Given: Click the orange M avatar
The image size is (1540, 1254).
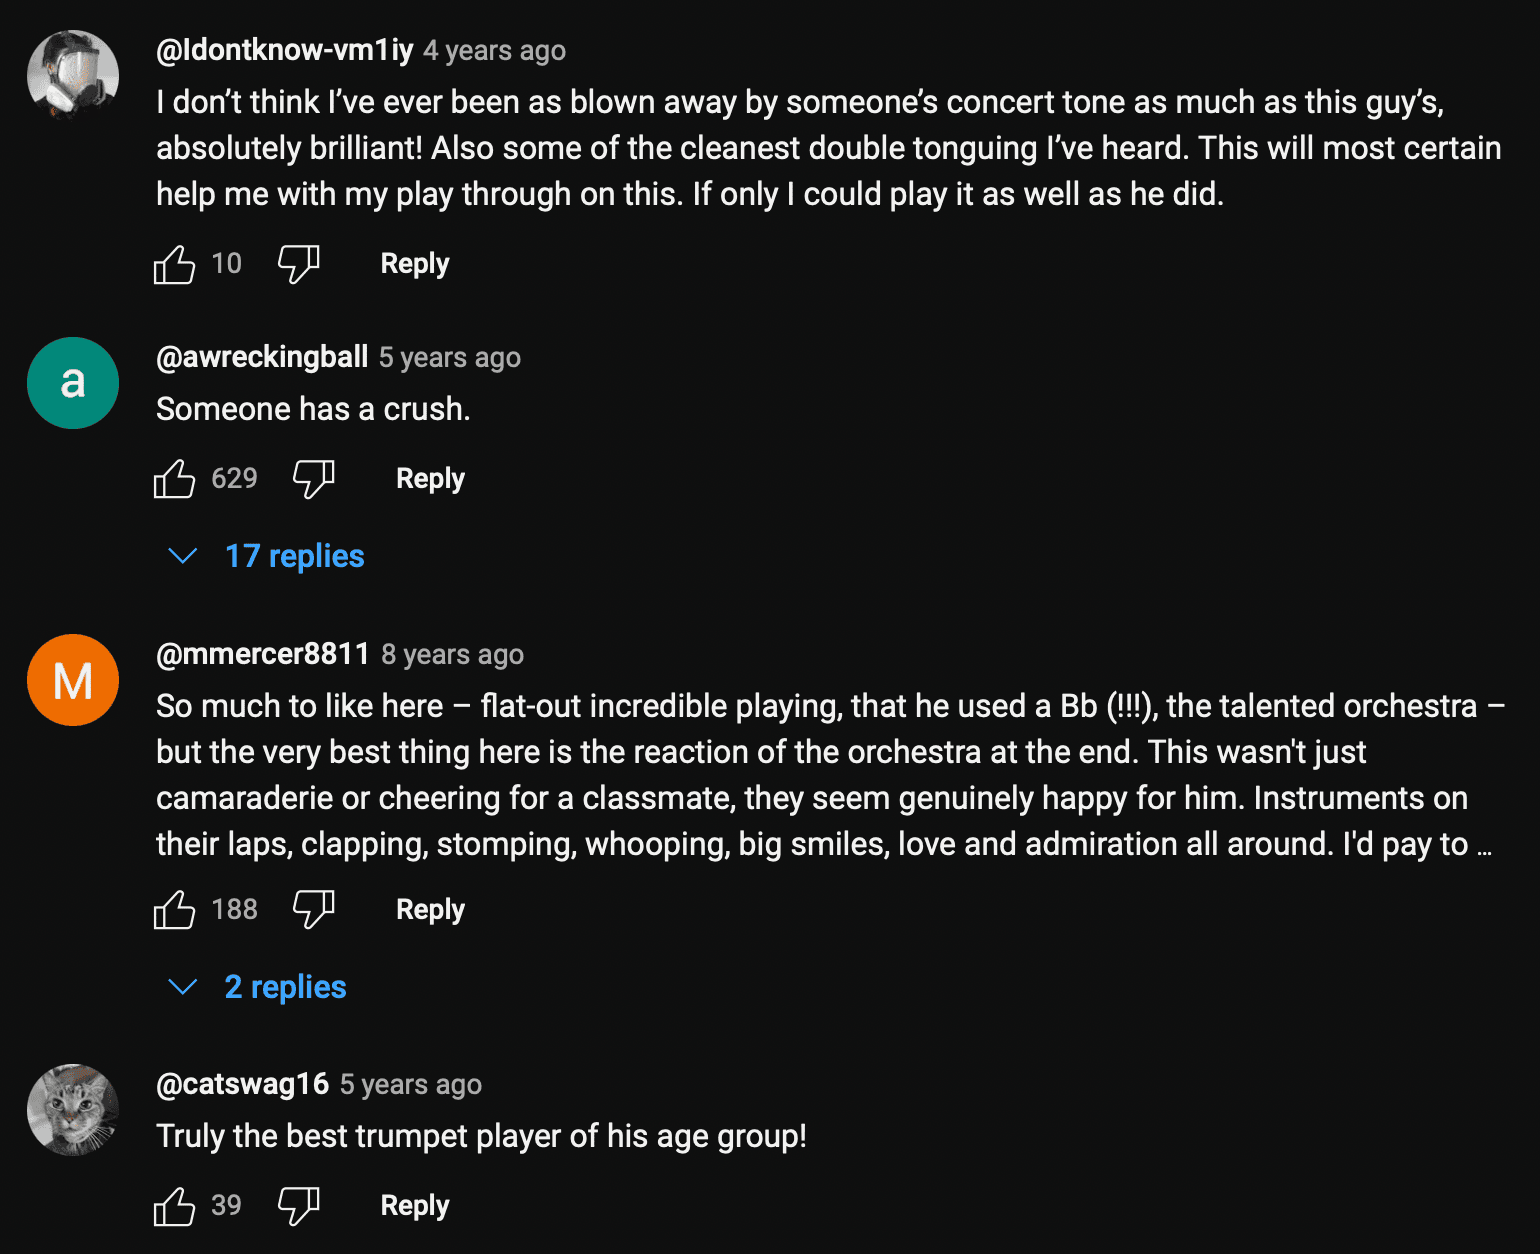Looking at the screenshot, I should click(x=73, y=680).
